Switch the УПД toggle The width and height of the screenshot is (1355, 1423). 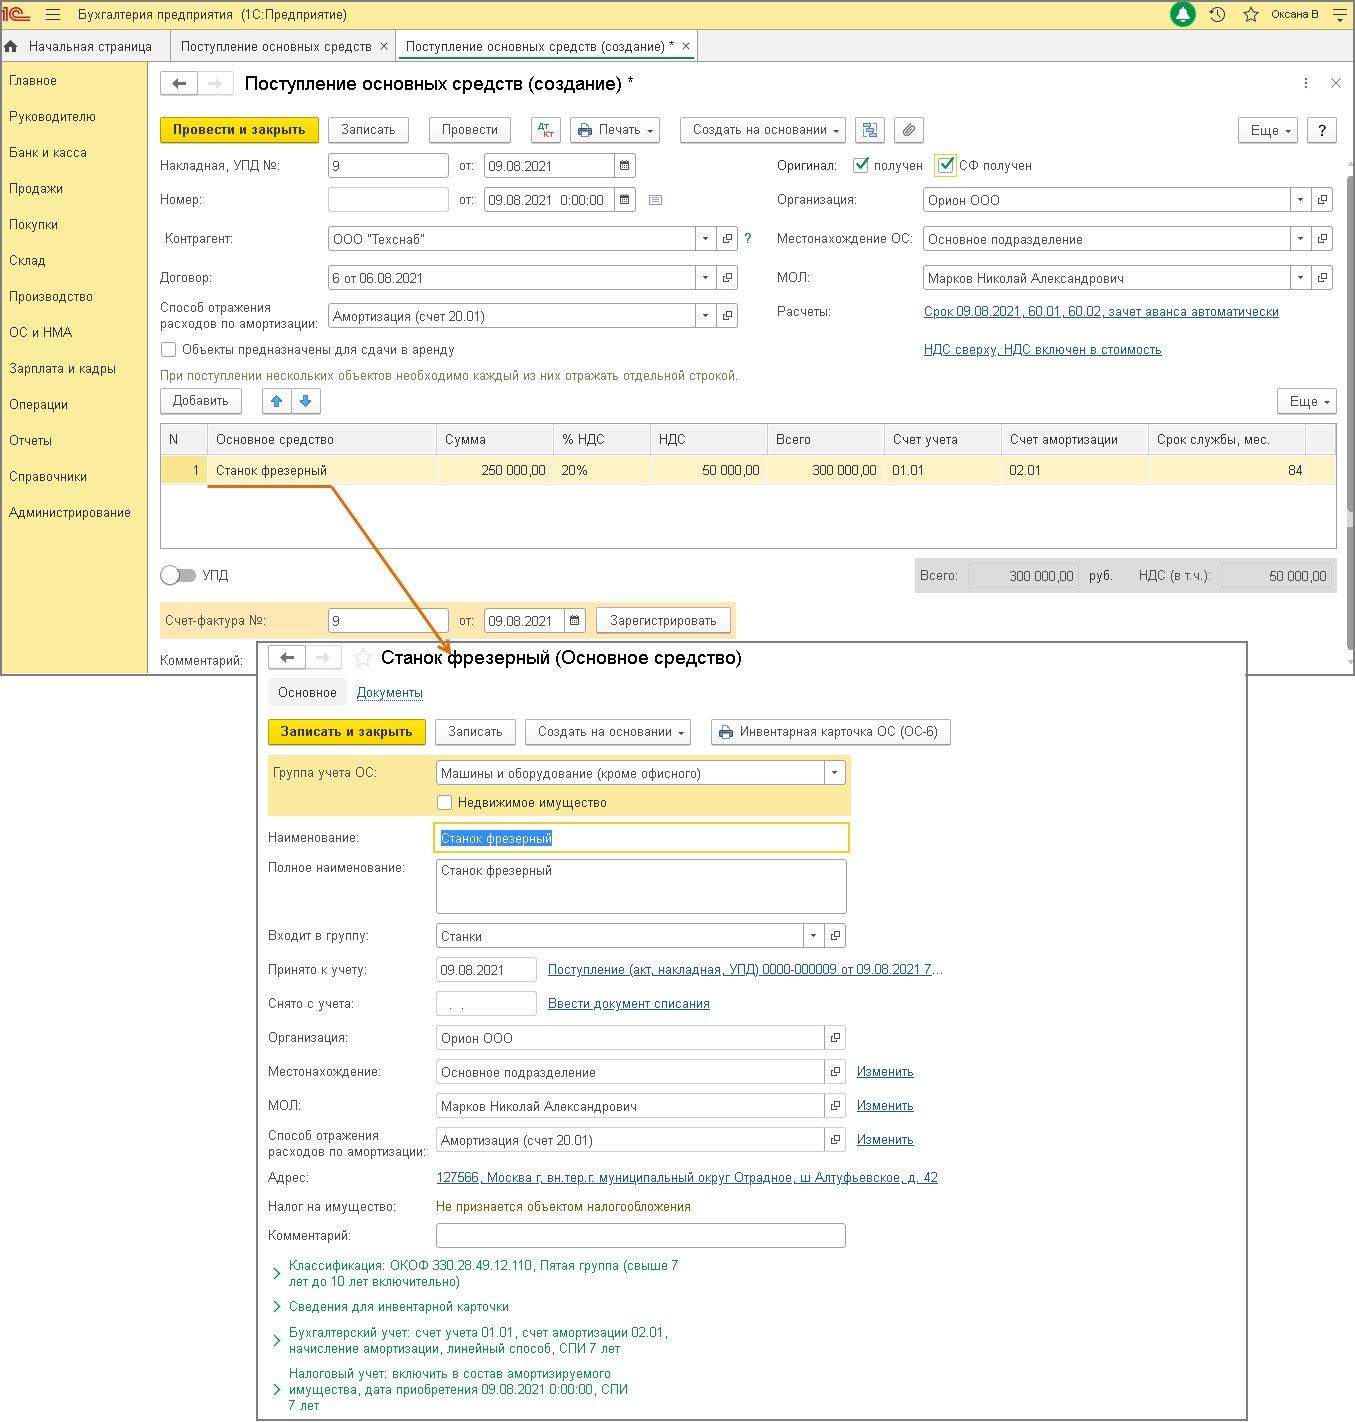pos(178,575)
